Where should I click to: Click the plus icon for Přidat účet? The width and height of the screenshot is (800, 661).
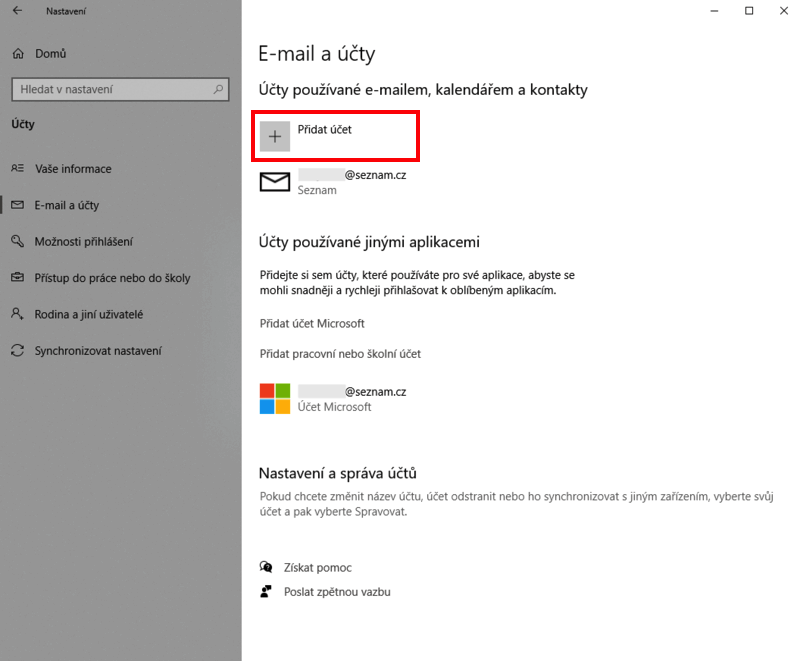[x=275, y=136]
